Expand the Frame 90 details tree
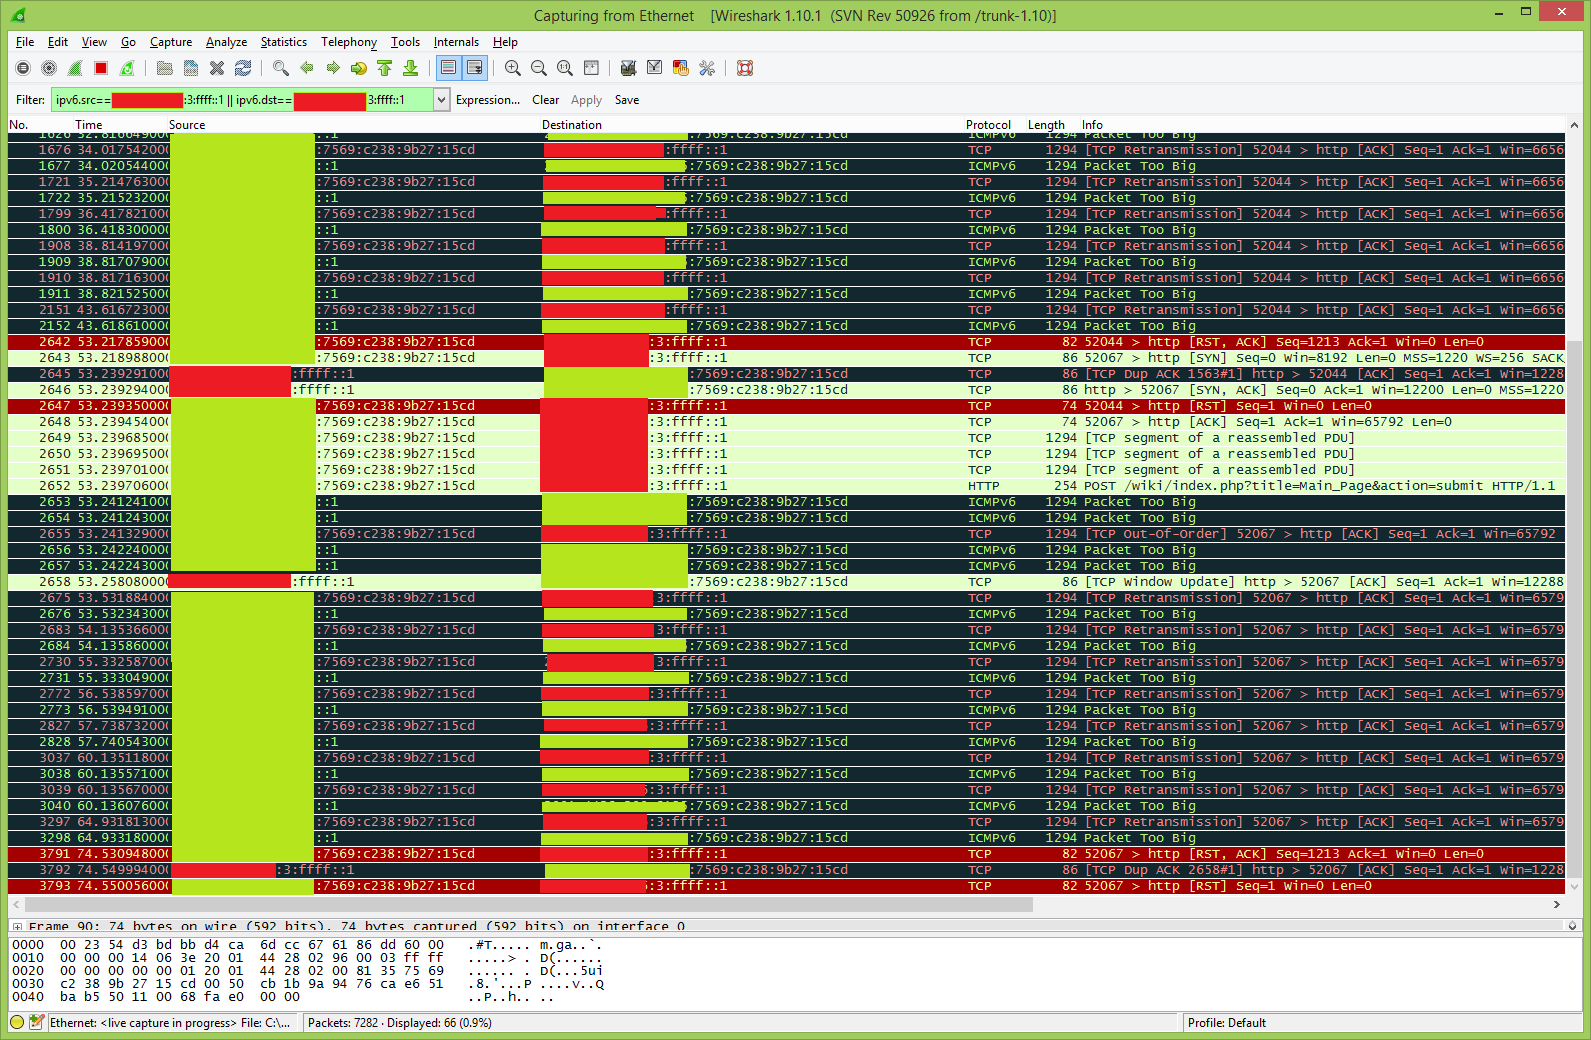Screen dimensions: 1591x1040 (x=17, y=926)
